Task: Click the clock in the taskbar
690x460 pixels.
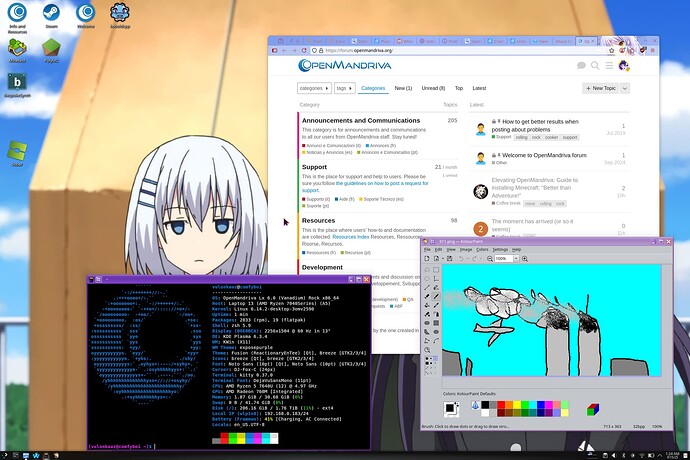Action: (x=672, y=455)
